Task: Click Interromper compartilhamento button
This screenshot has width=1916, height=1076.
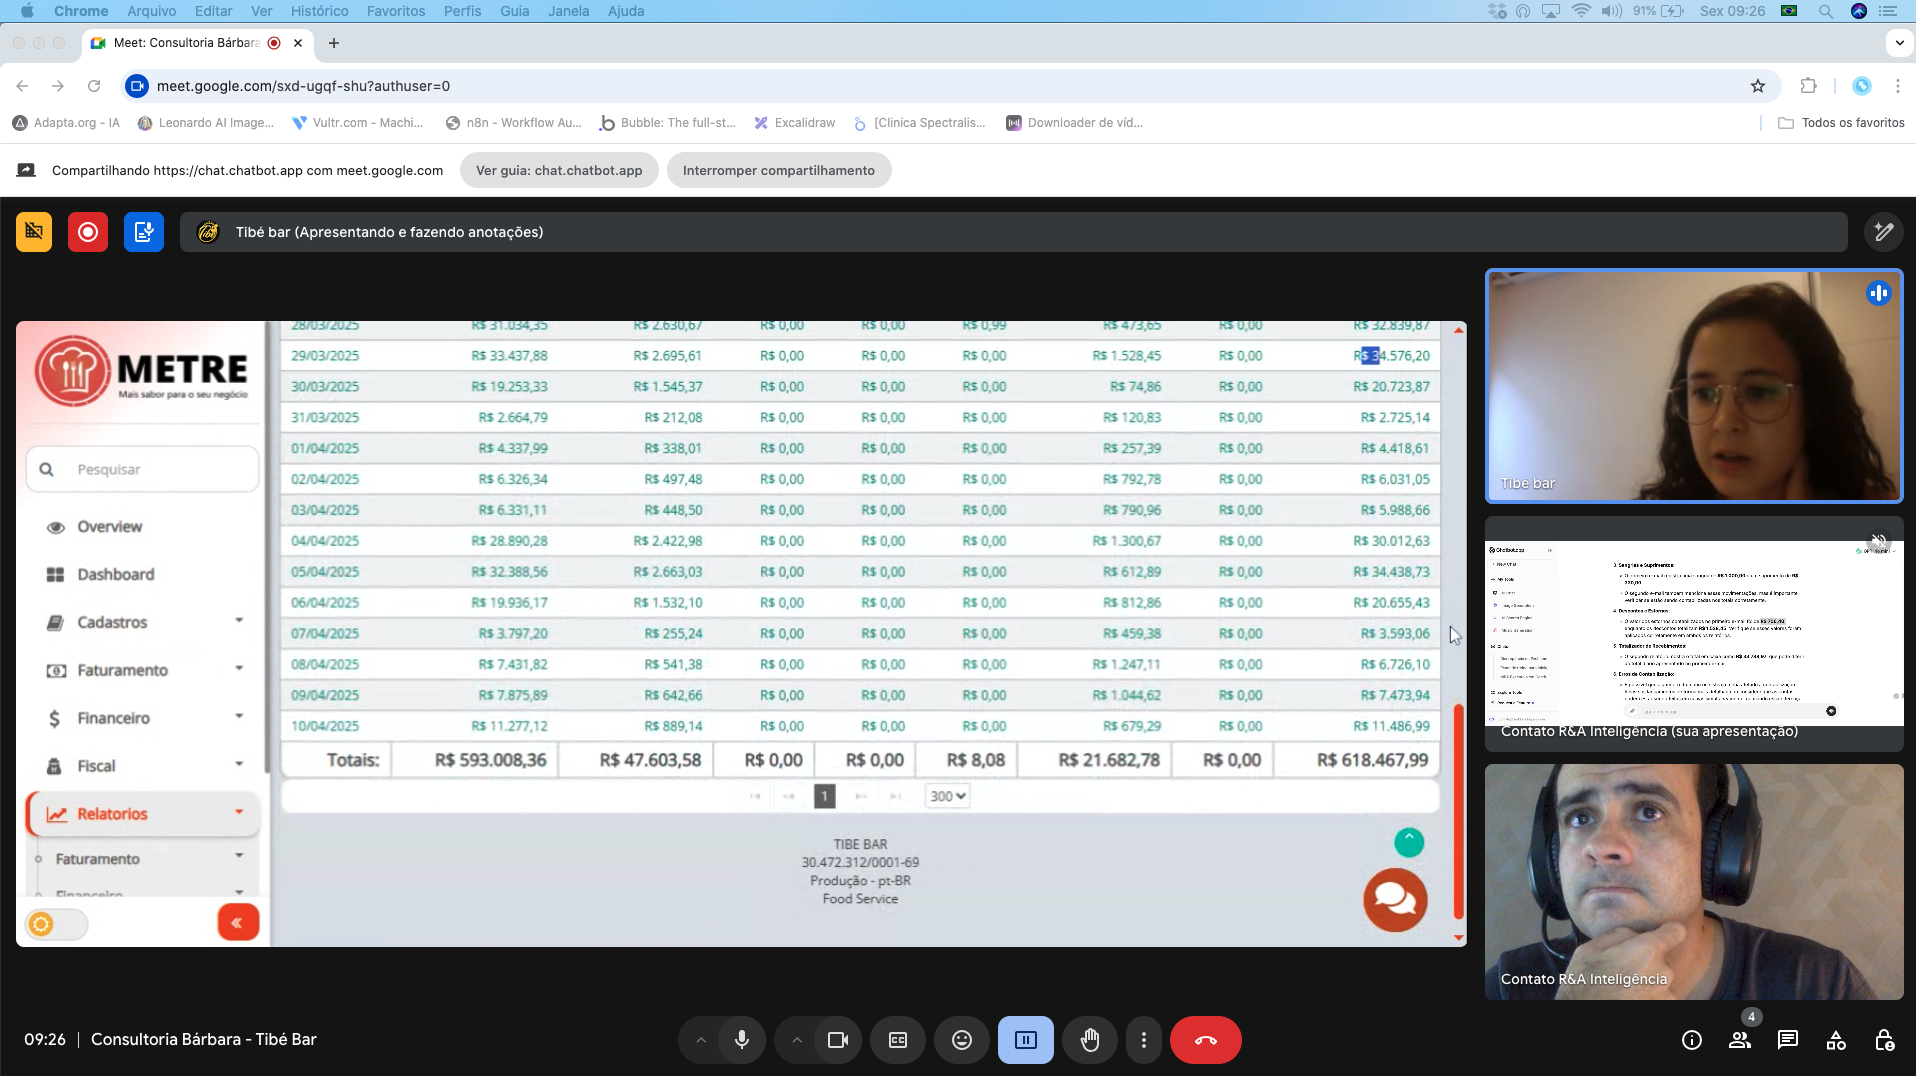Action: coord(779,170)
